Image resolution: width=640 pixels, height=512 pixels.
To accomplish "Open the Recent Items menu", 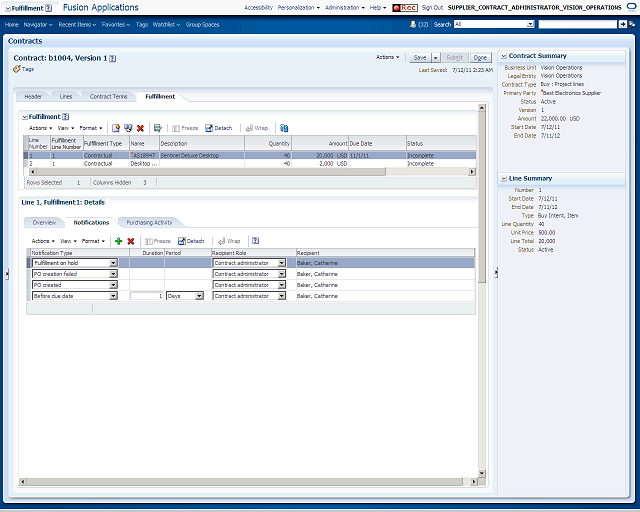I will point(77,25).
